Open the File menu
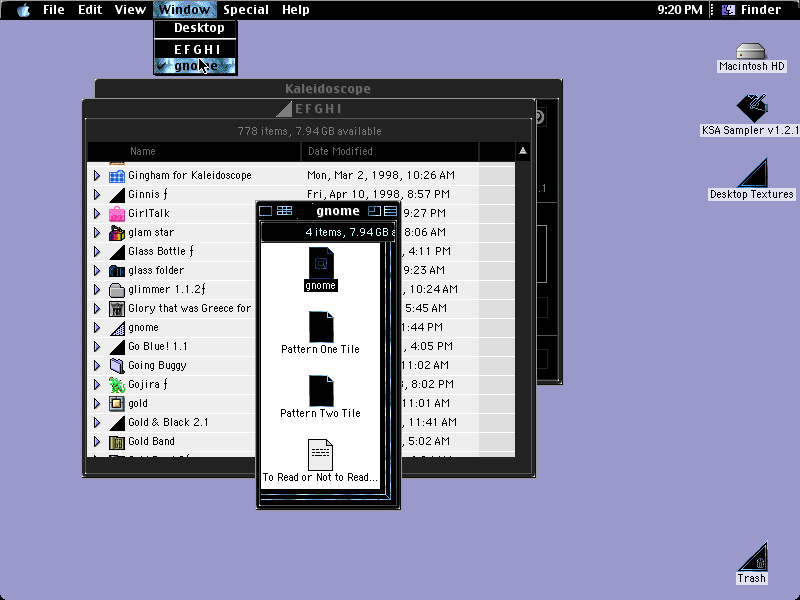The width and height of the screenshot is (800, 600). [54, 10]
